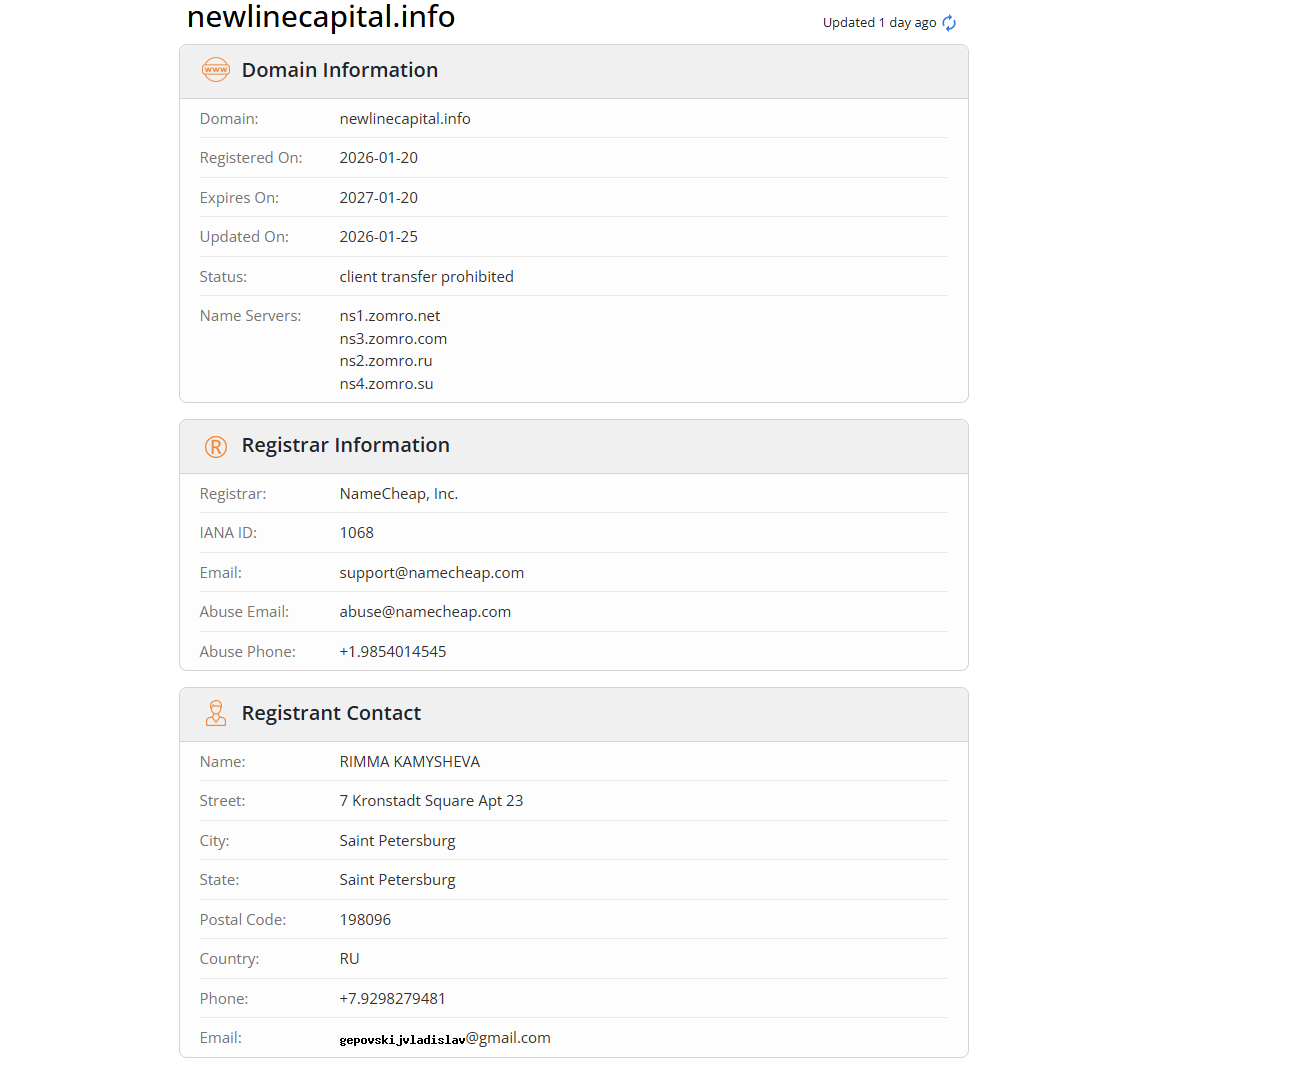Image resolution: width=1300 pixels, height=1071 pixels.
Task: Click the refresh icon beside Updated 1 day ago
Action: point(949,23)
